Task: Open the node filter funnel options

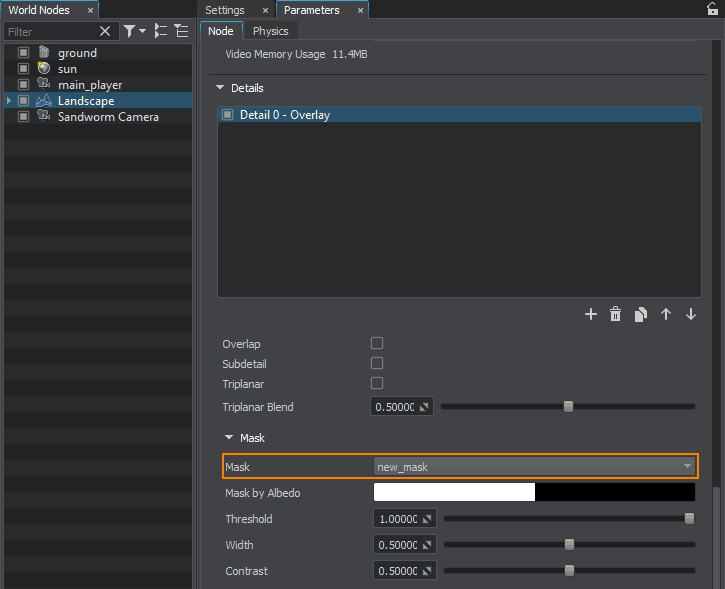Action: pos(133,32)
